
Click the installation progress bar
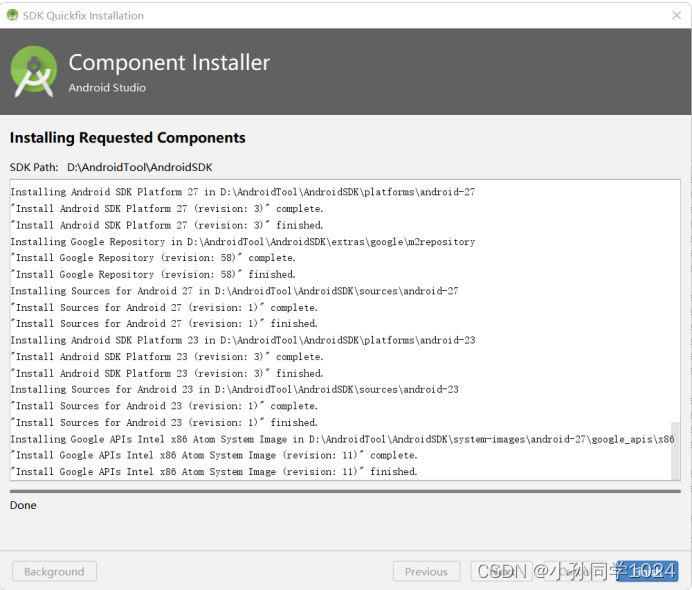point(345,491)
